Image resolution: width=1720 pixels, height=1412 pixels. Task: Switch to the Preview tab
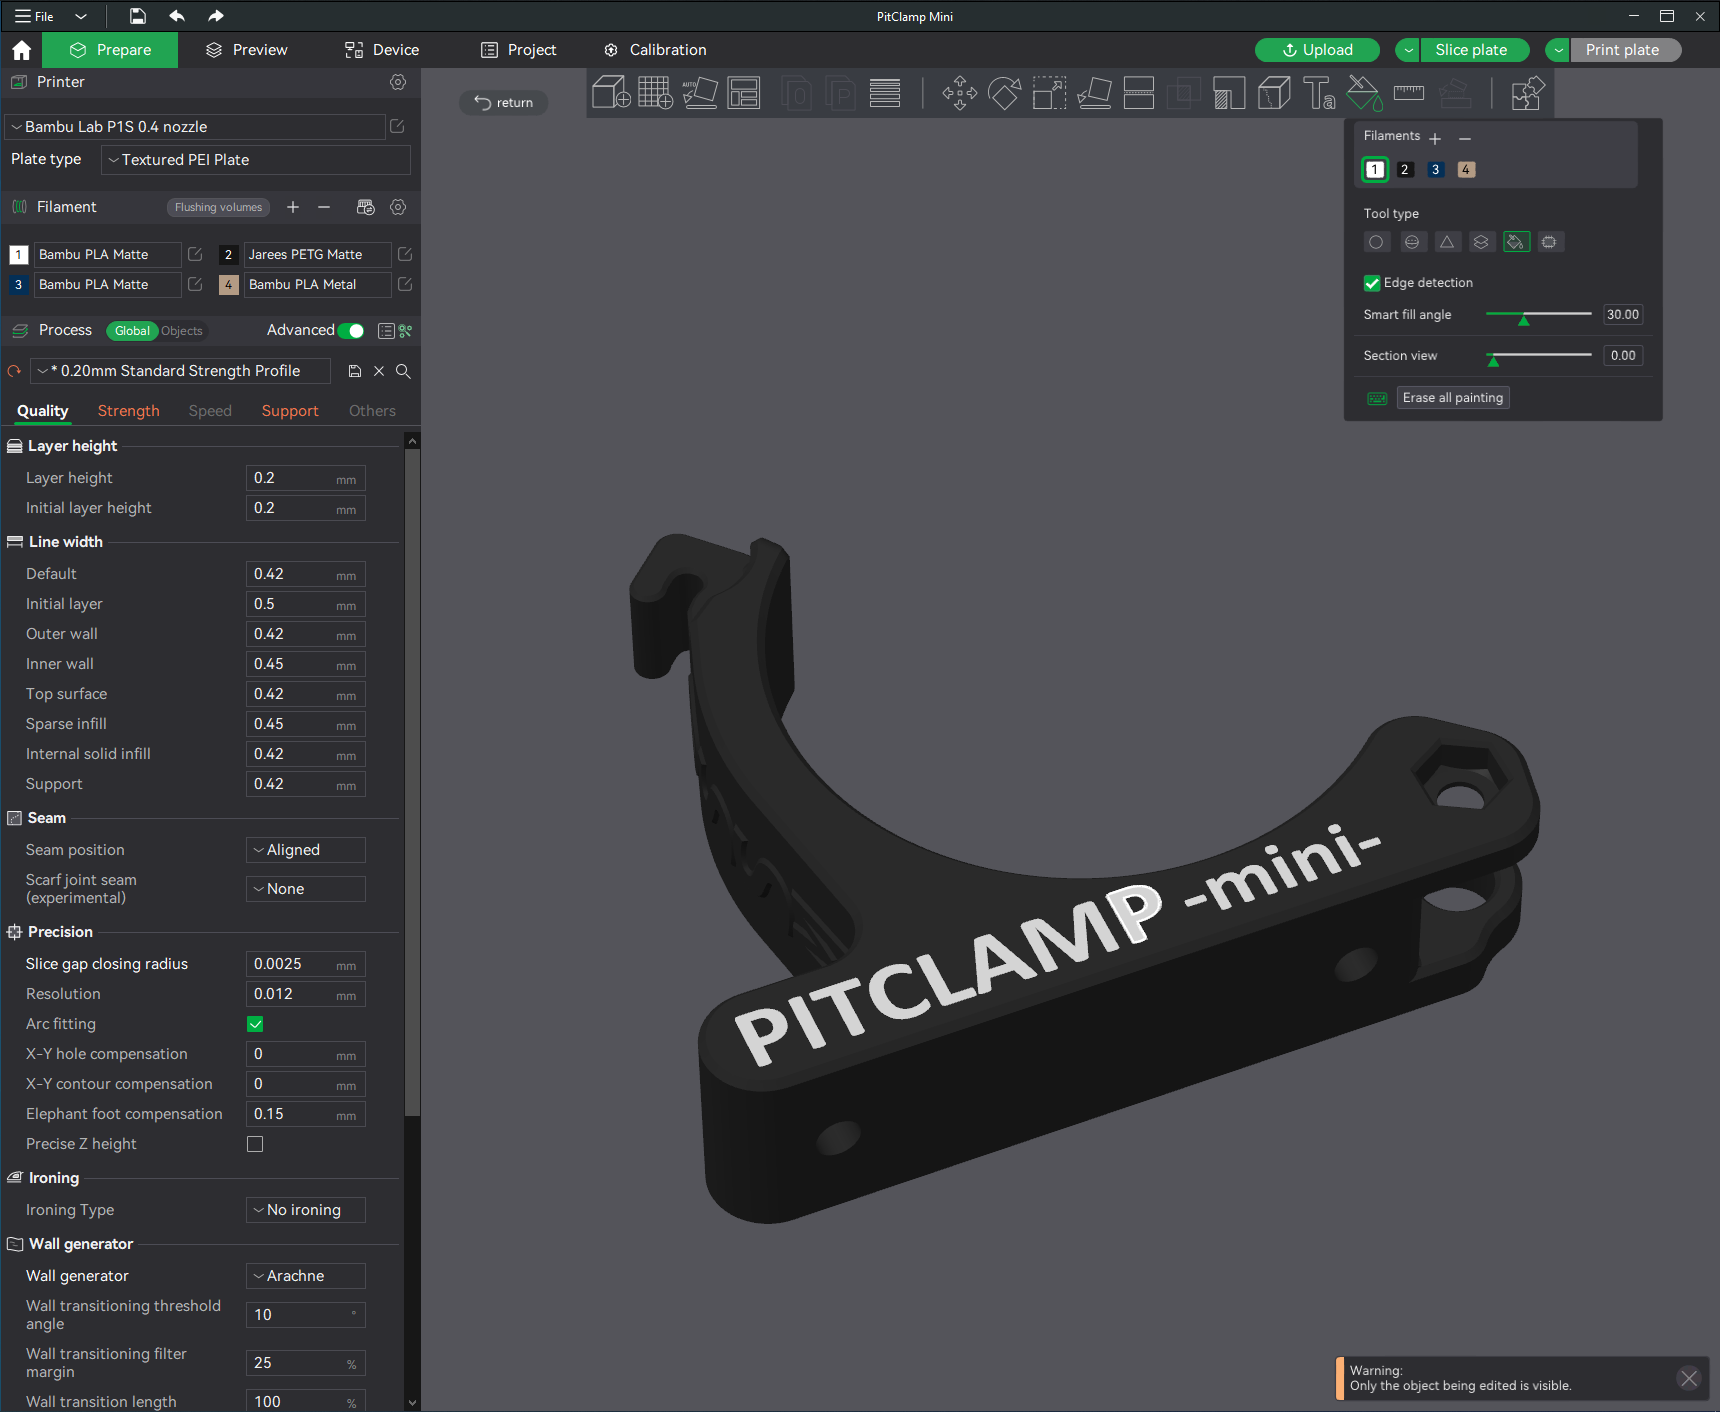click(246, 50)
